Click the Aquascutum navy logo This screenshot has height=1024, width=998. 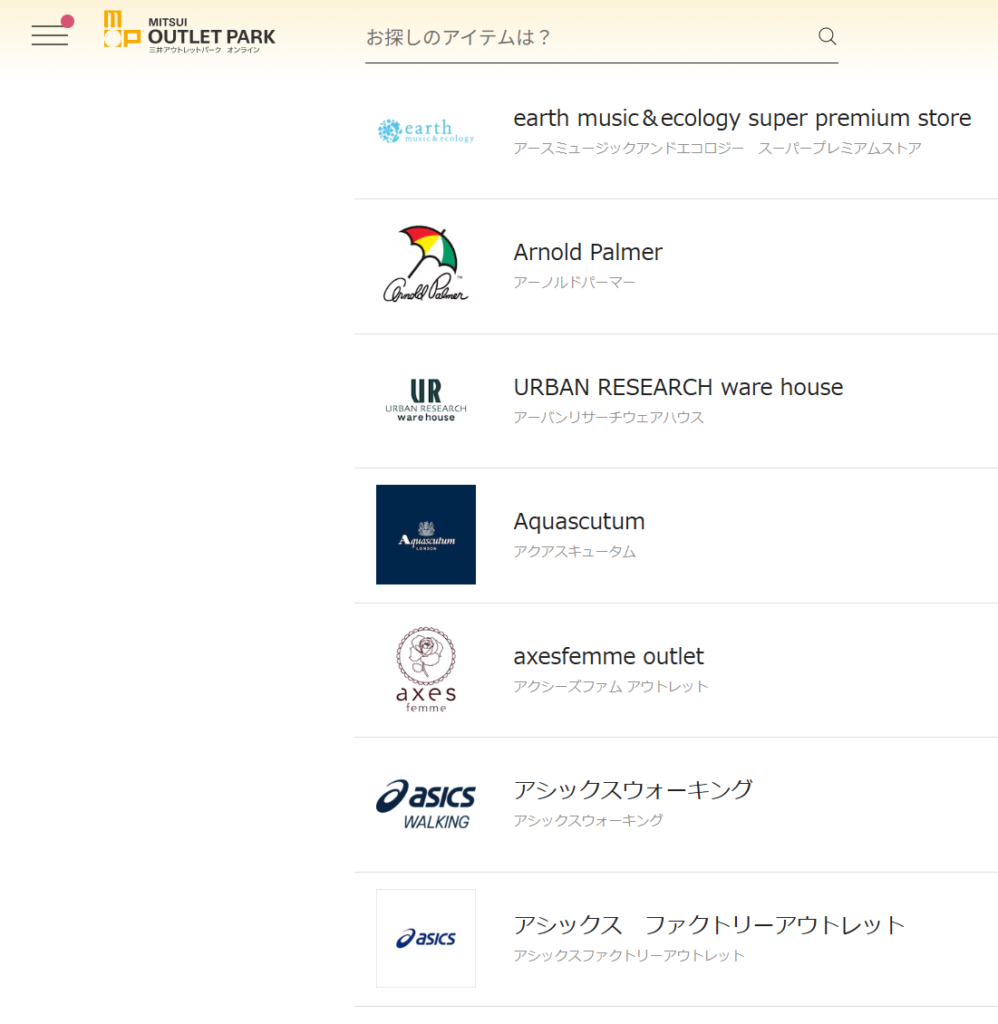pyautogui.click(x=426, y=534)
